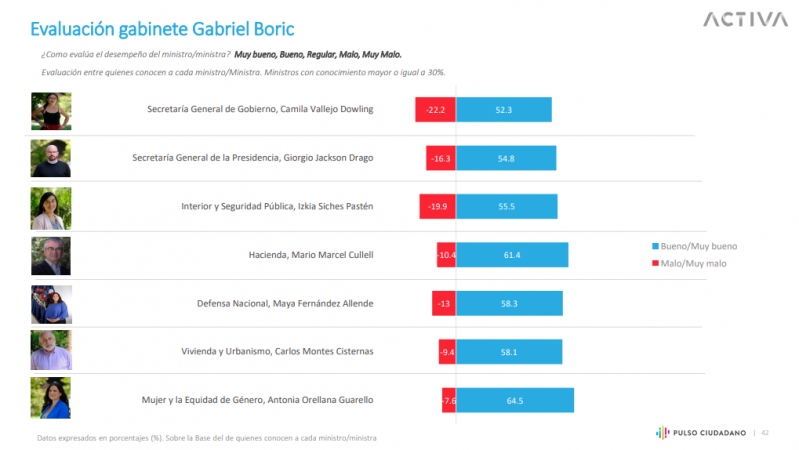
Task: Select Maya Fernández's photo thumbnail
Action: pos(51,303)
